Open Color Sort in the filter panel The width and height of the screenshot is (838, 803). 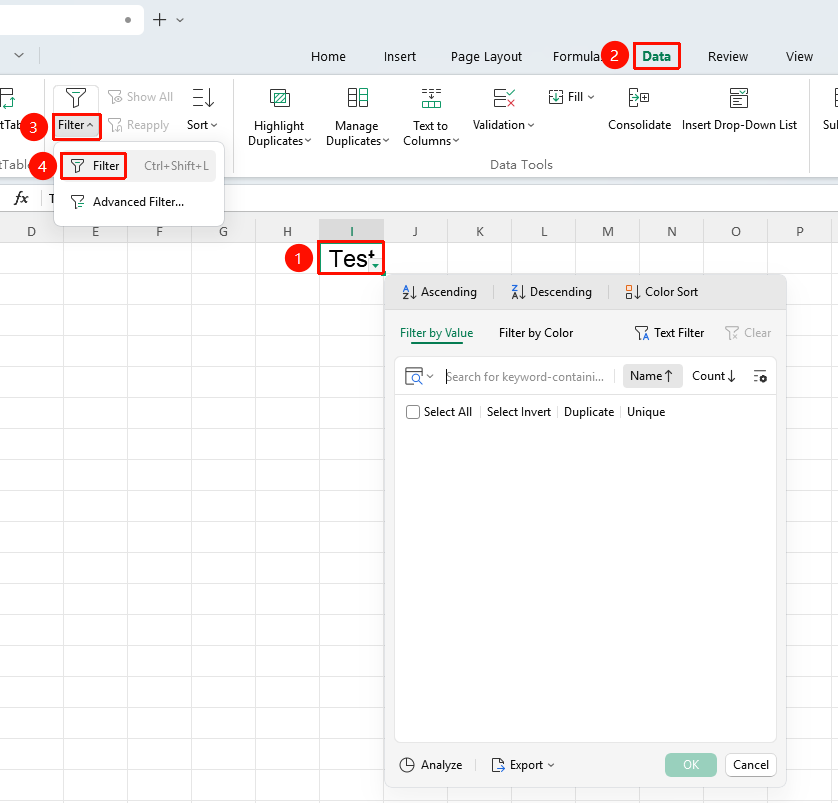pos(662,292)
